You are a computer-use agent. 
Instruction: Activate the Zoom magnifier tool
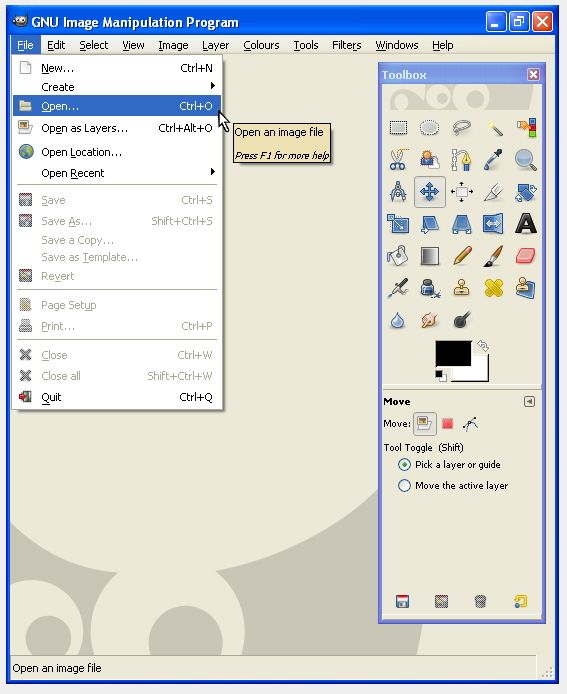pyautogui.click(x=525, y=160)
